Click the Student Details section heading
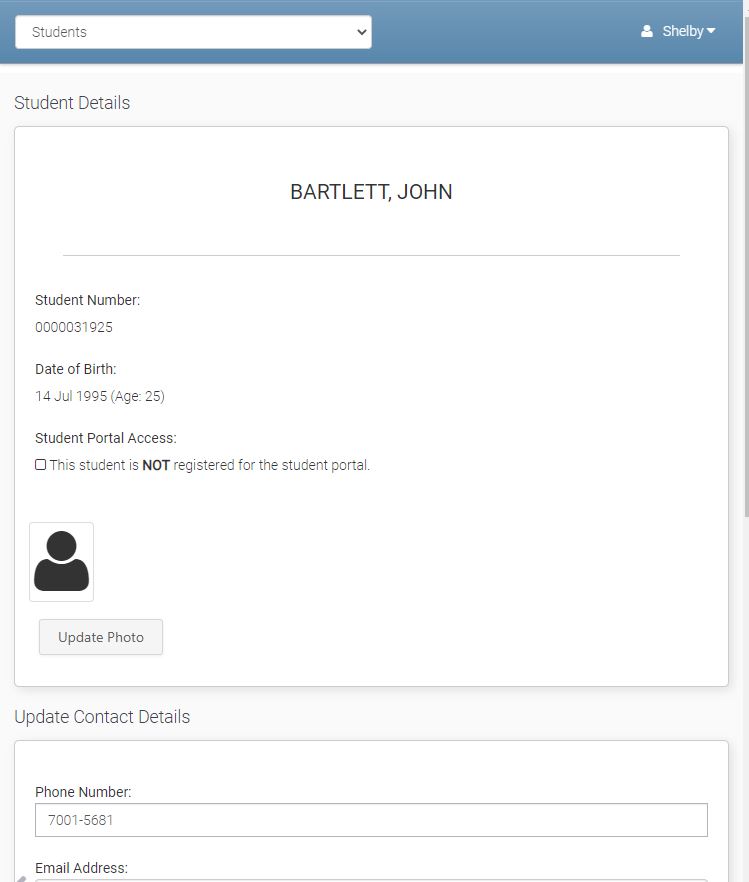Viewport: 749px width, 882px height. pos(72,103)
